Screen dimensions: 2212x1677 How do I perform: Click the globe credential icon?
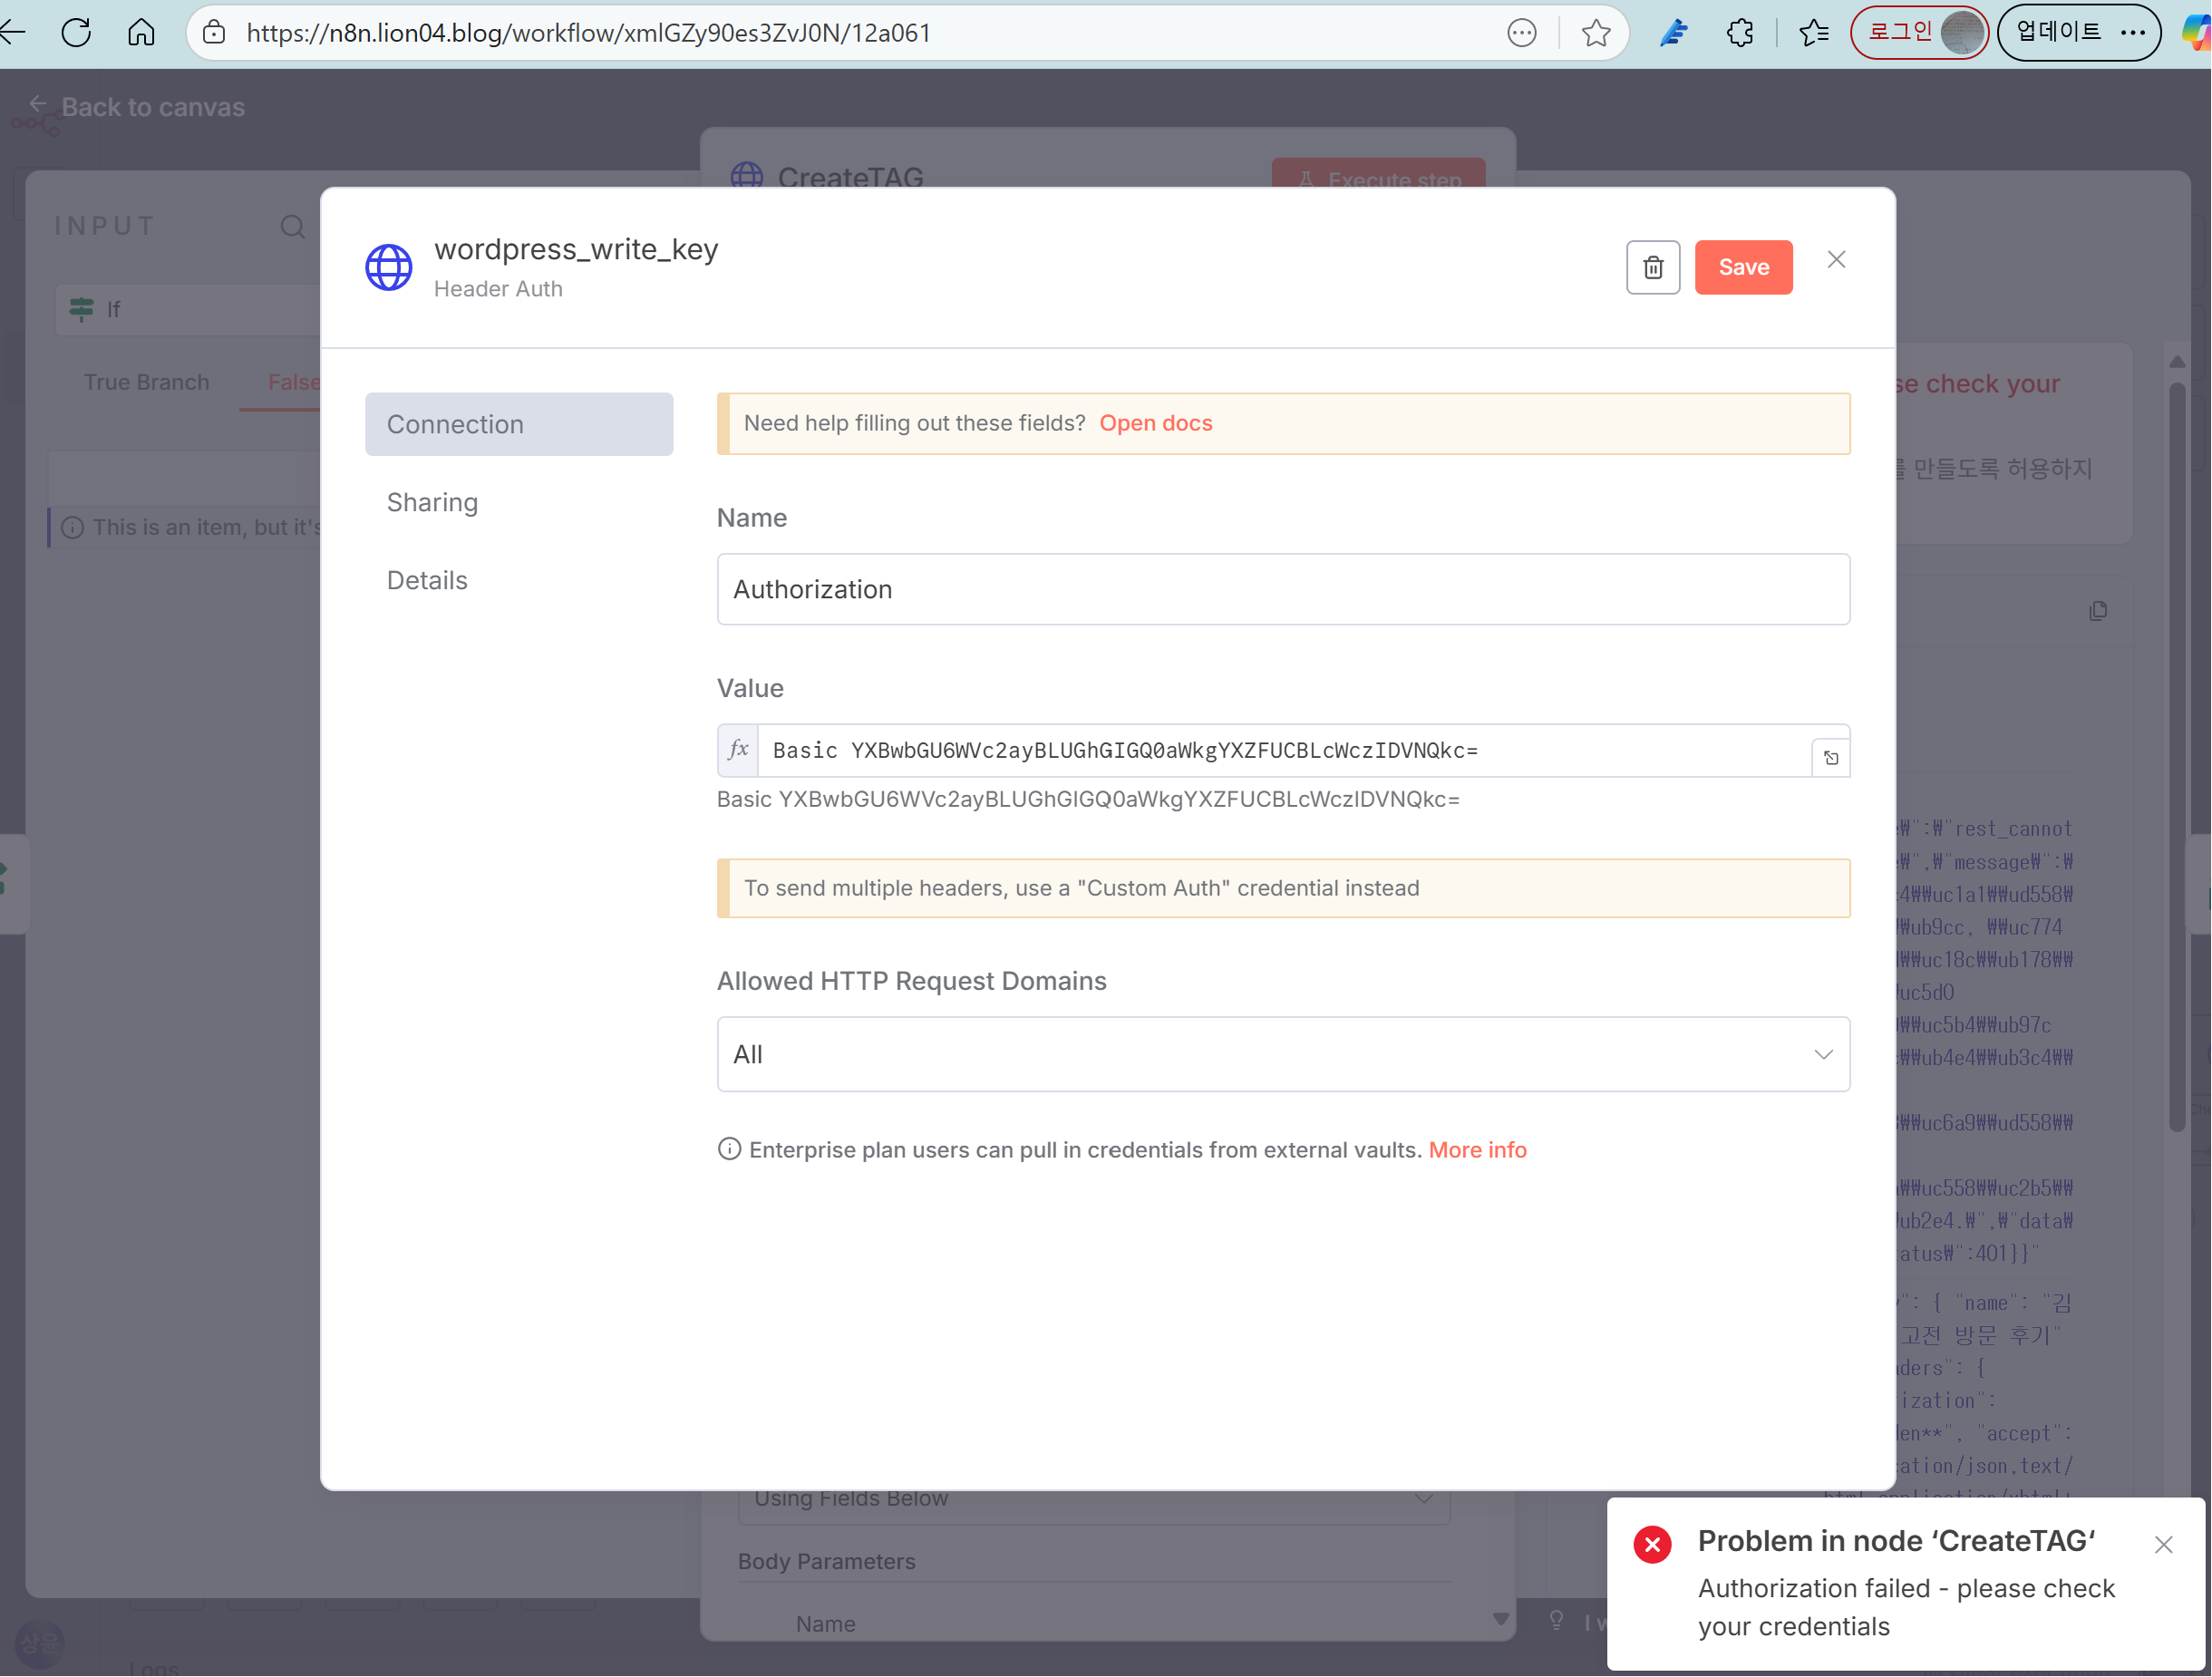[388, 267]
